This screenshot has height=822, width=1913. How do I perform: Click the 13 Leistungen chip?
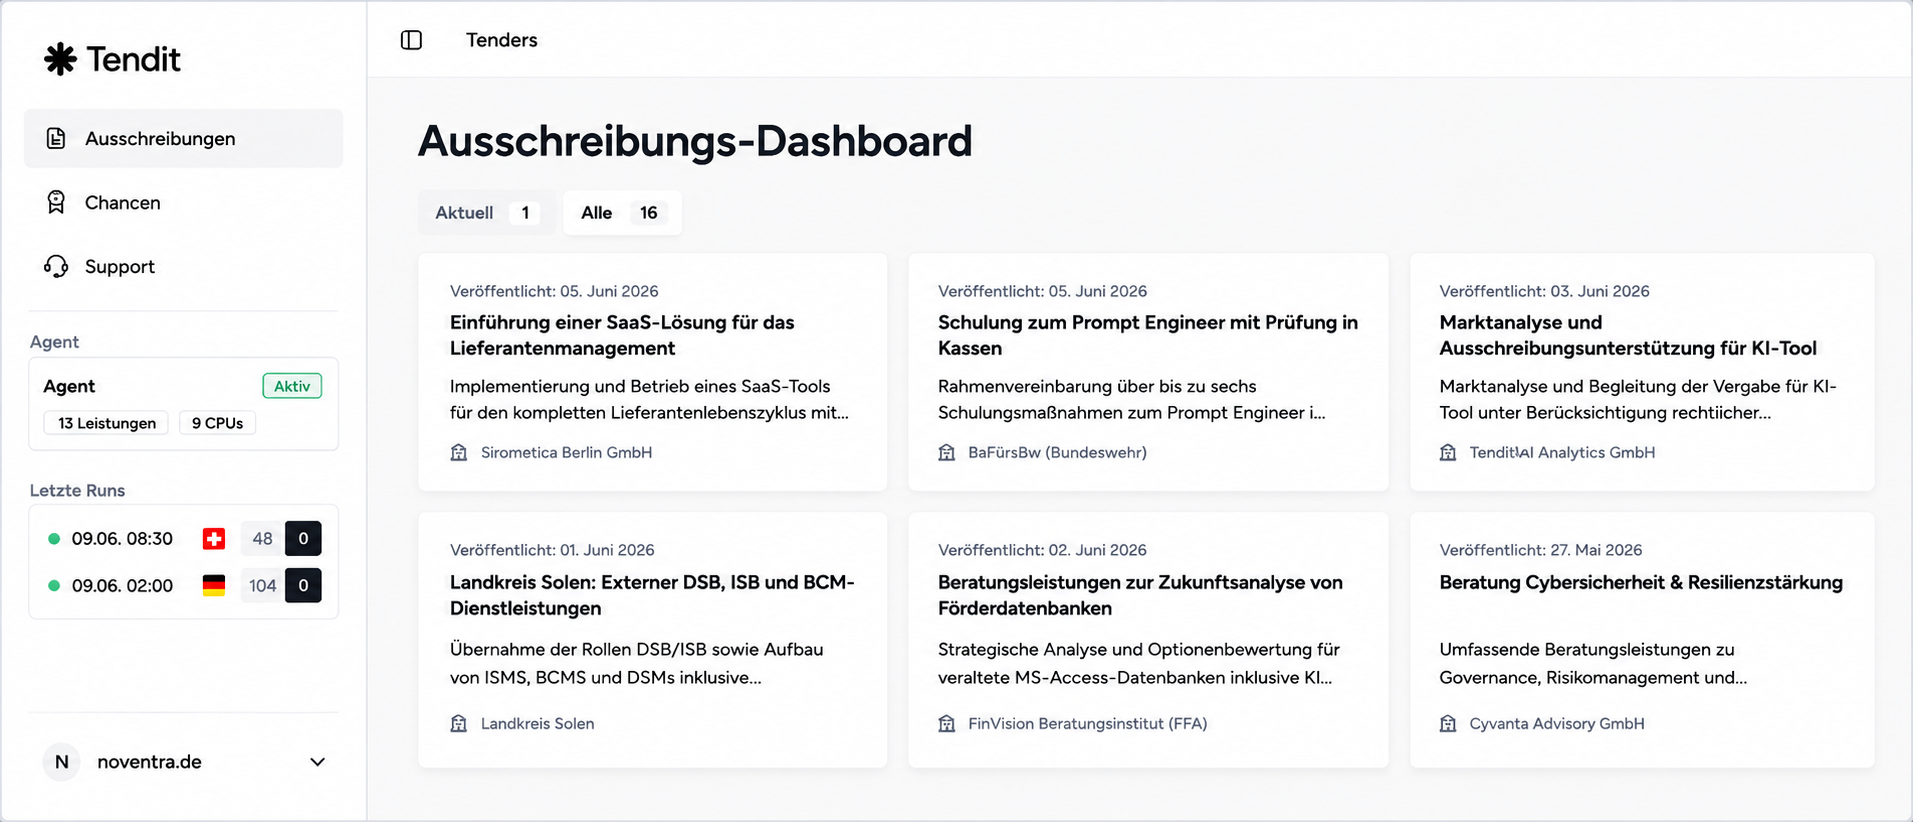pos(106,423)
